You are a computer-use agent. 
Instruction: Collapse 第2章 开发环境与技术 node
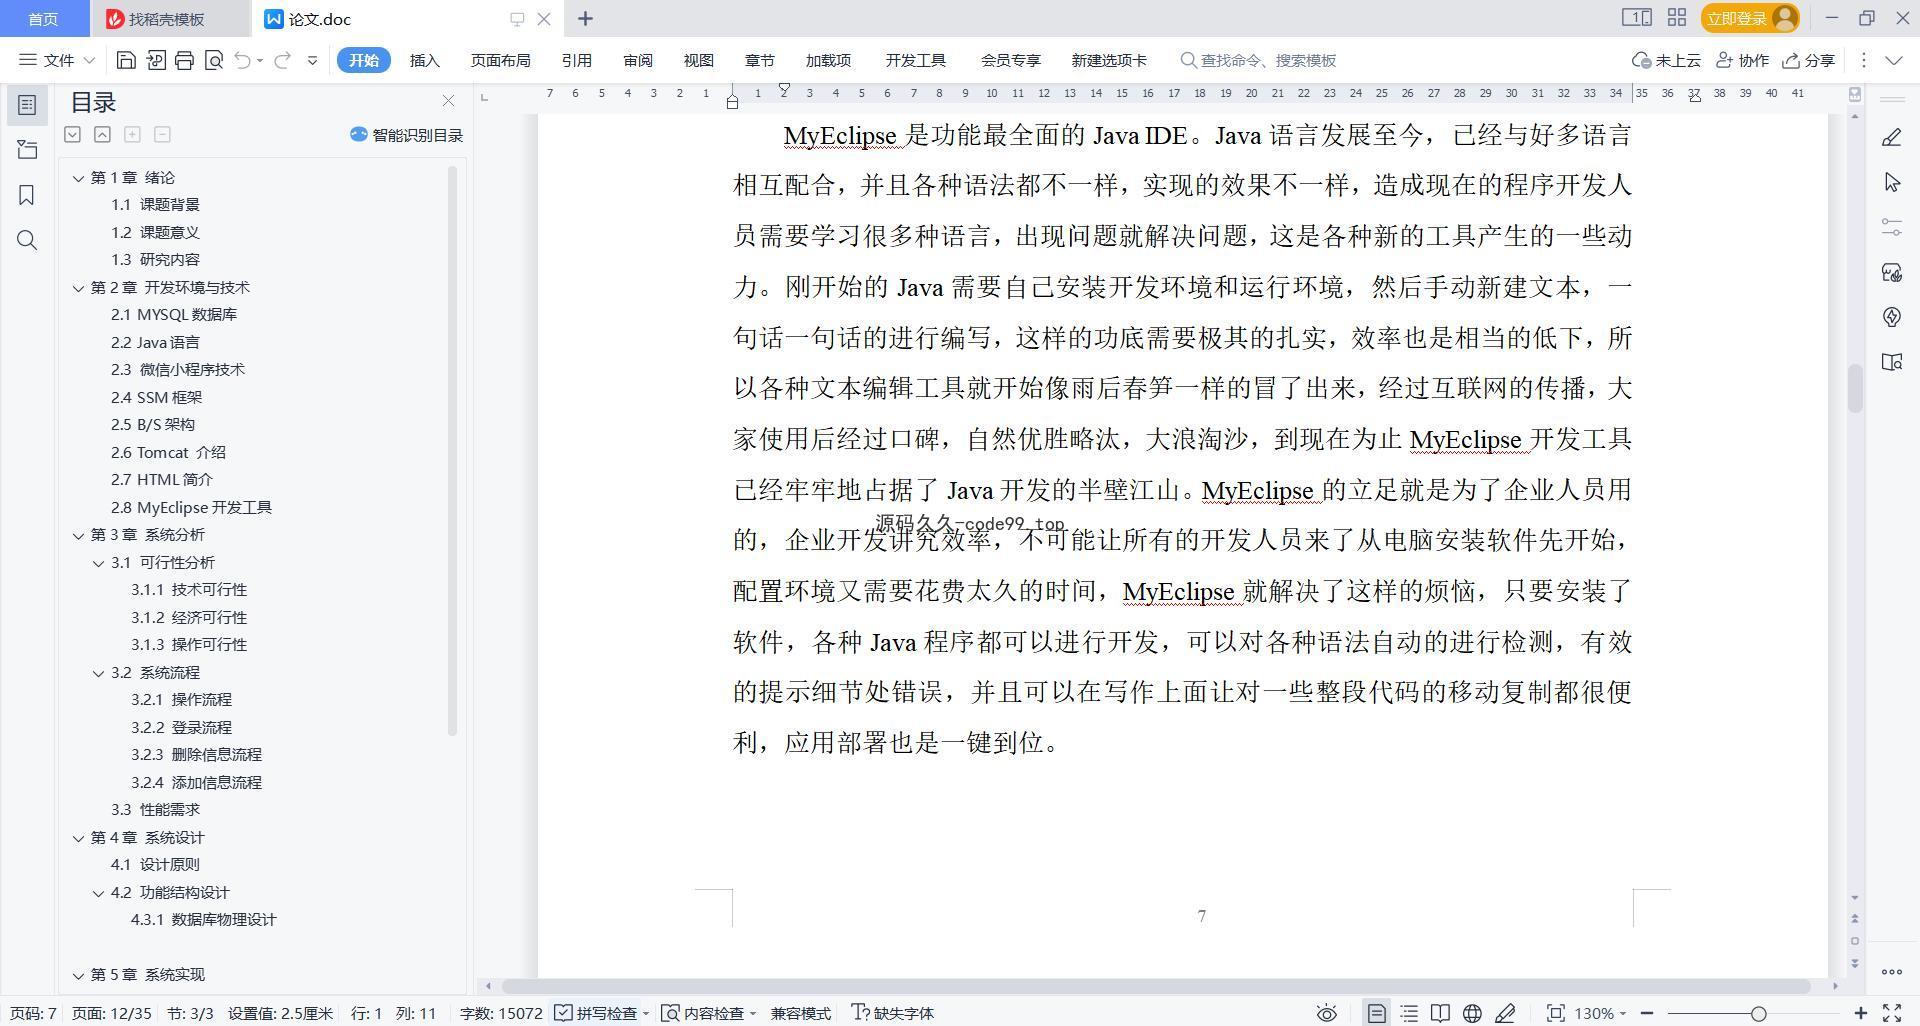[x=78, y=288]
